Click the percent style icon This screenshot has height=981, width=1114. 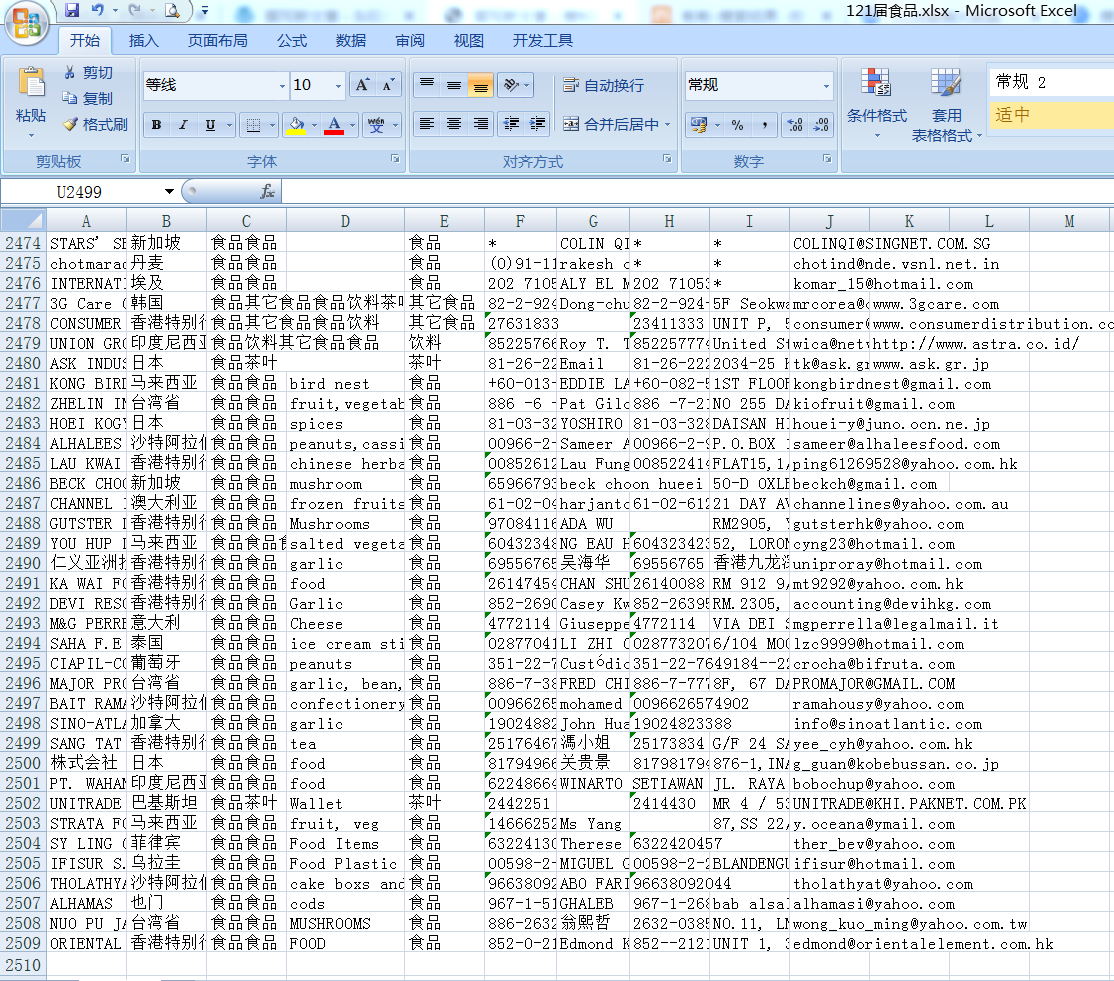point(737,125)
